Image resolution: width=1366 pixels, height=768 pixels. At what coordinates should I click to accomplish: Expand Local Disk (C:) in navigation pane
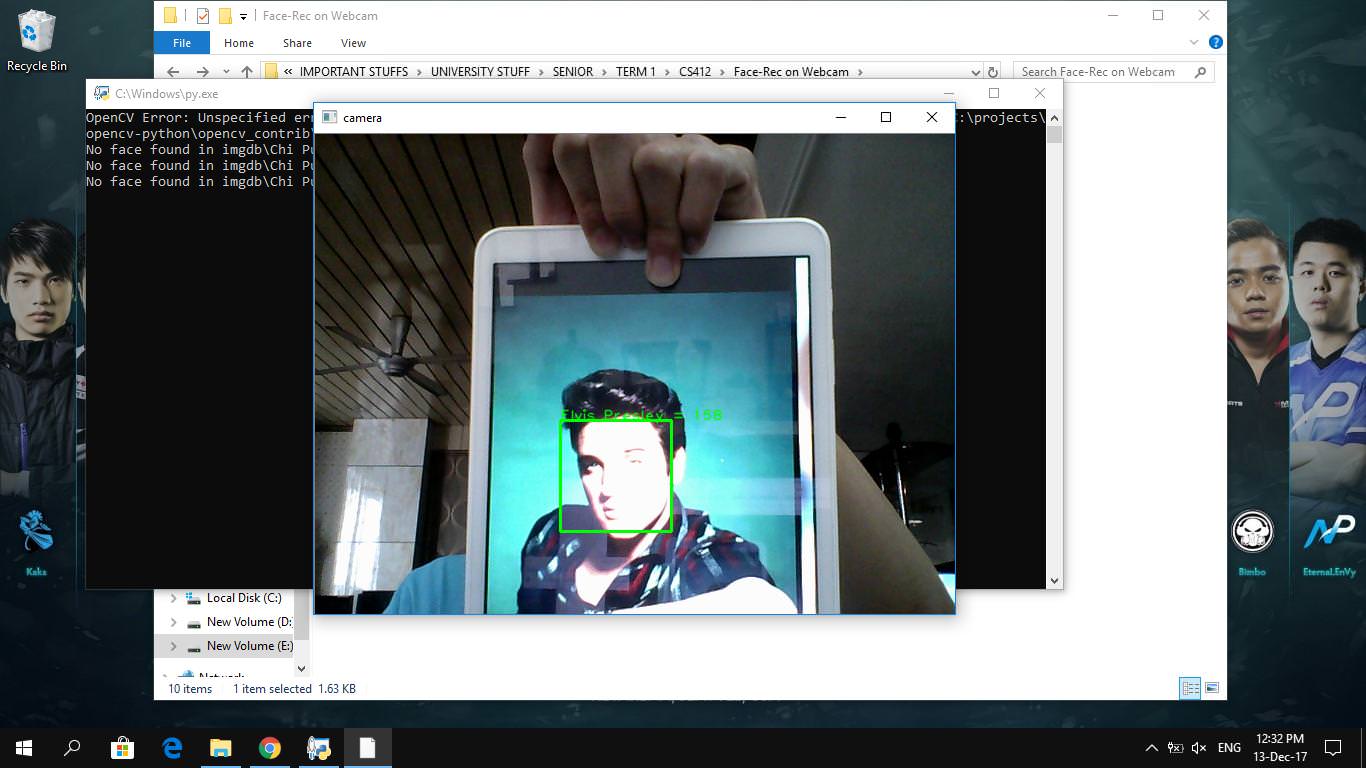pyautogui.click(x=173, y=598)
